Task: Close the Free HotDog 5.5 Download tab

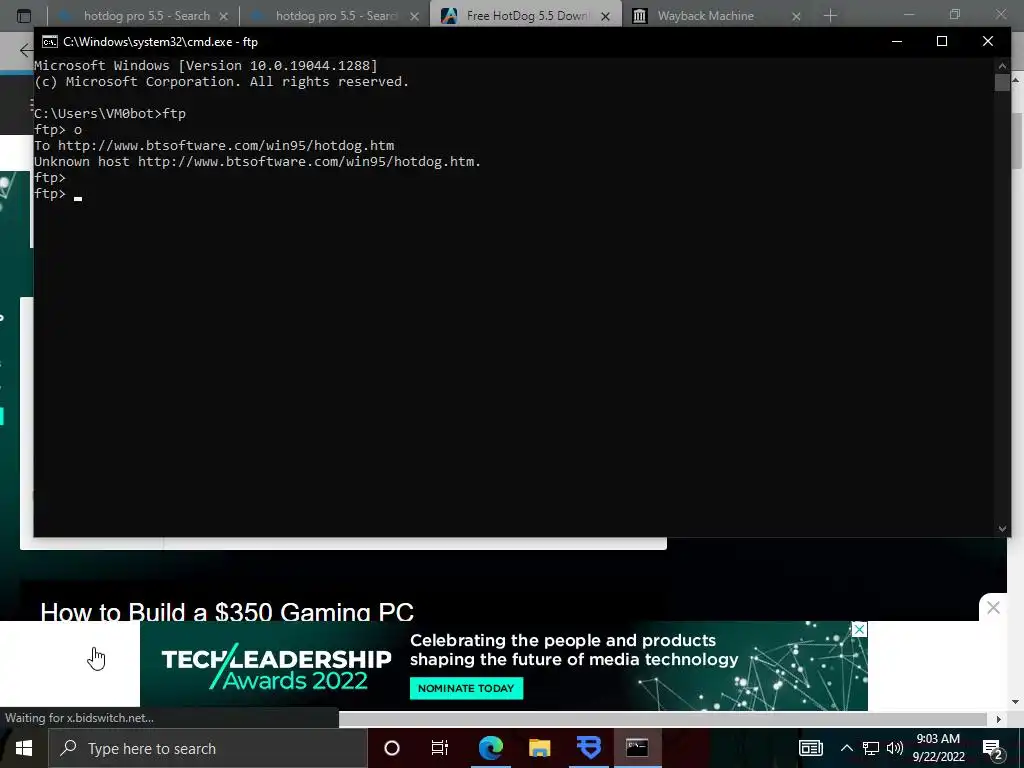Action: point(605,16)
